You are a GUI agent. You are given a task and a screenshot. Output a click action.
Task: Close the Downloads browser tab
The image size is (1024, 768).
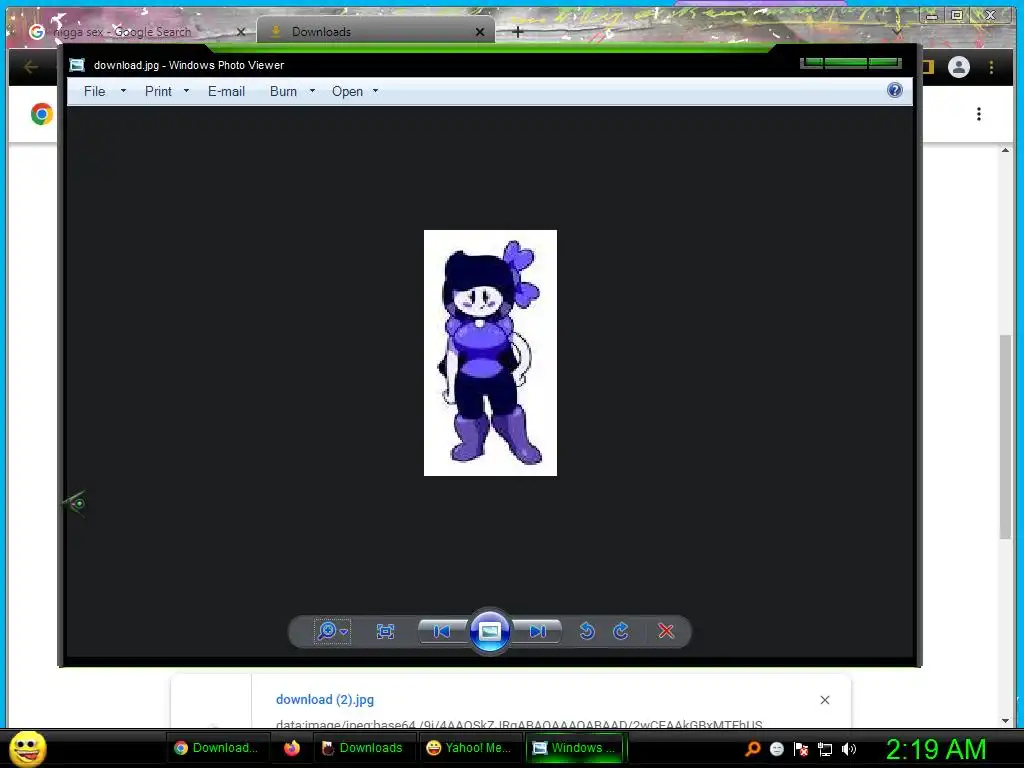480,32
